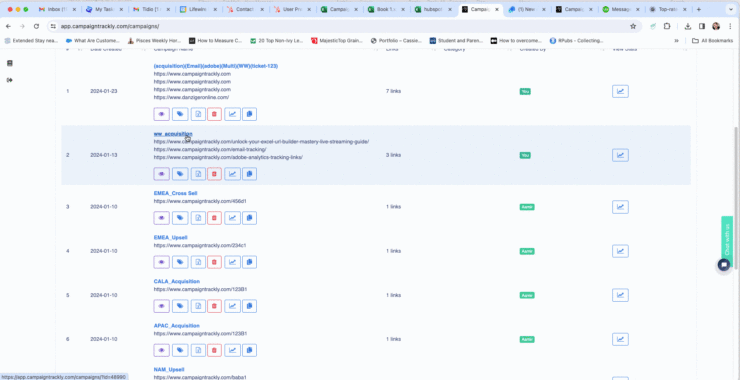Click the trash icon for APAC_Acquisition
Screen dimensions: 740x380
214,350
